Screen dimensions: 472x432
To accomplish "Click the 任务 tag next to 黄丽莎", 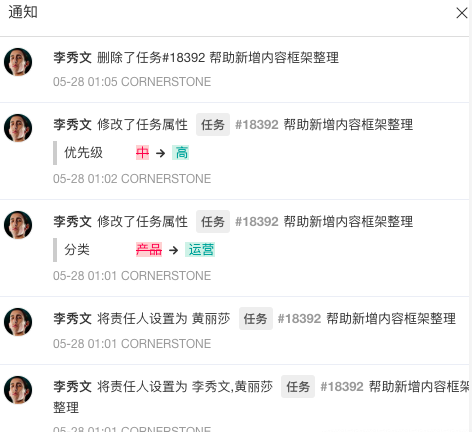I will tap(256, 319).
